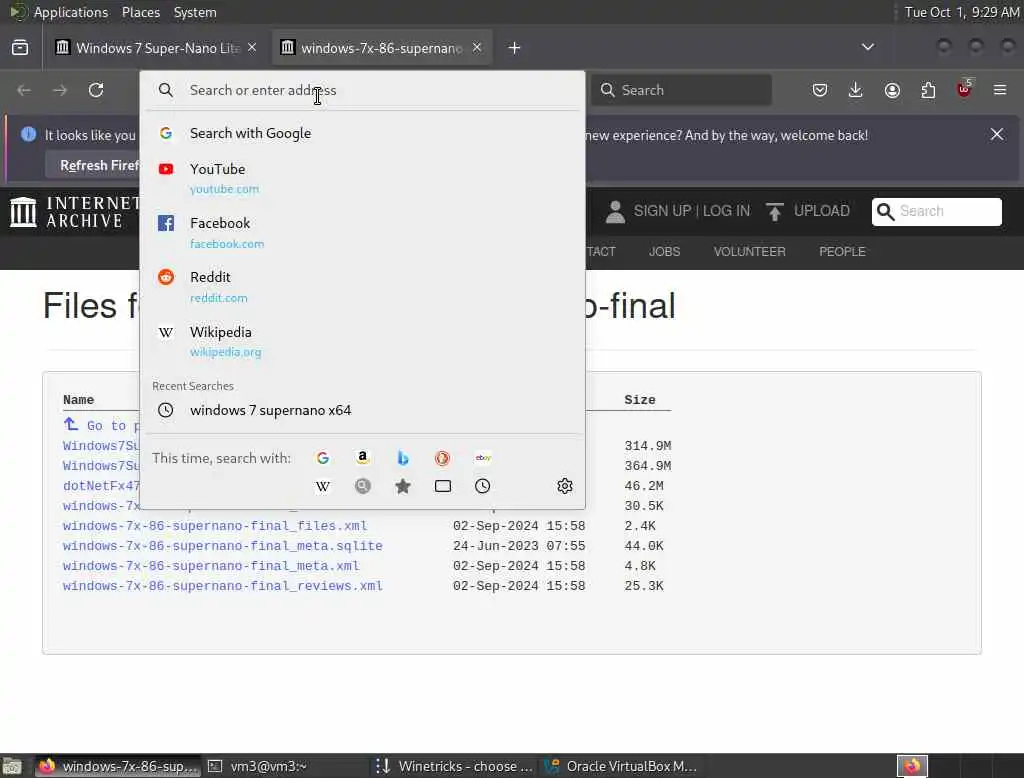The width and height of the screenshot is (1024, 778).
Task: Open the Firefox hamburger application menu
Action: tap(1000, 90)
